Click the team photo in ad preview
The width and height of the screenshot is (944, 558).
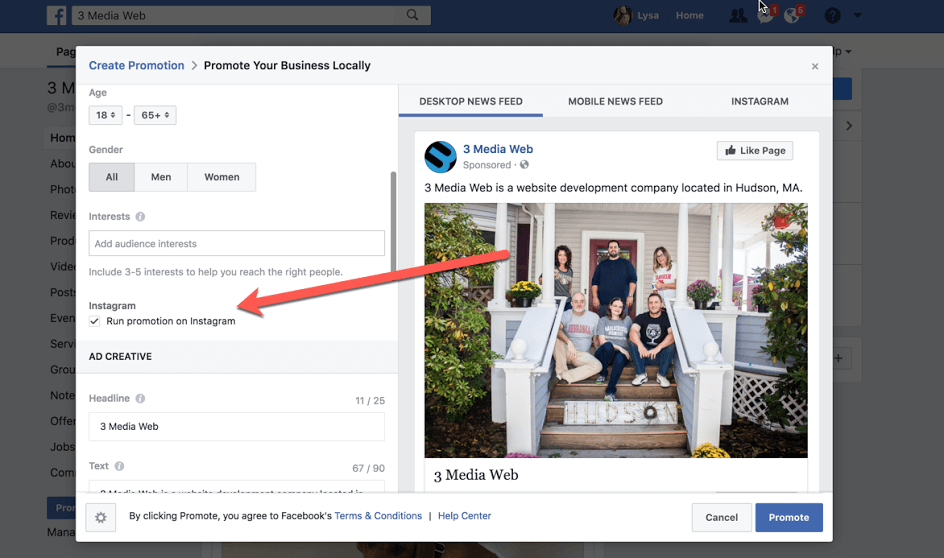[x=616, y=330]
